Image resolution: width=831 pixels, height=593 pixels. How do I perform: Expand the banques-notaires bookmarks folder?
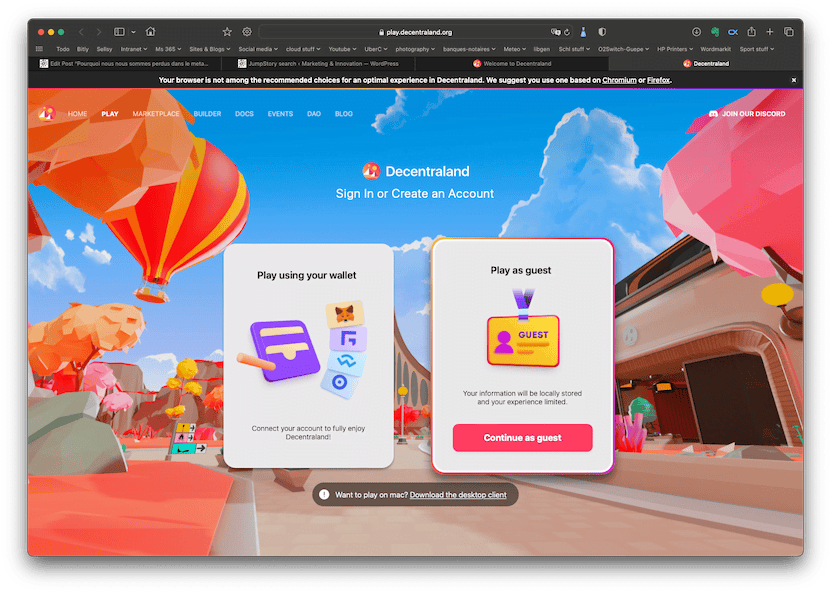click(x=469, y=49)
